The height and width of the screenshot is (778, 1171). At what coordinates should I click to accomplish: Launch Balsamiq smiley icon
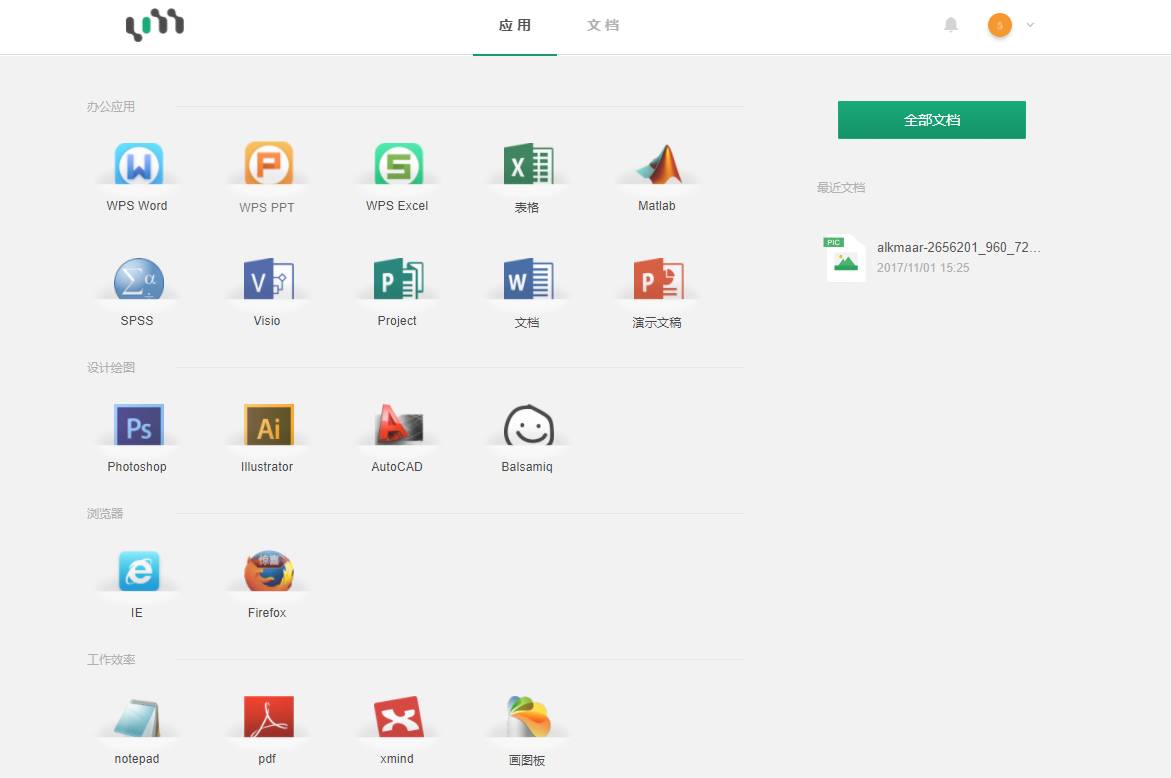click(528, 425)
